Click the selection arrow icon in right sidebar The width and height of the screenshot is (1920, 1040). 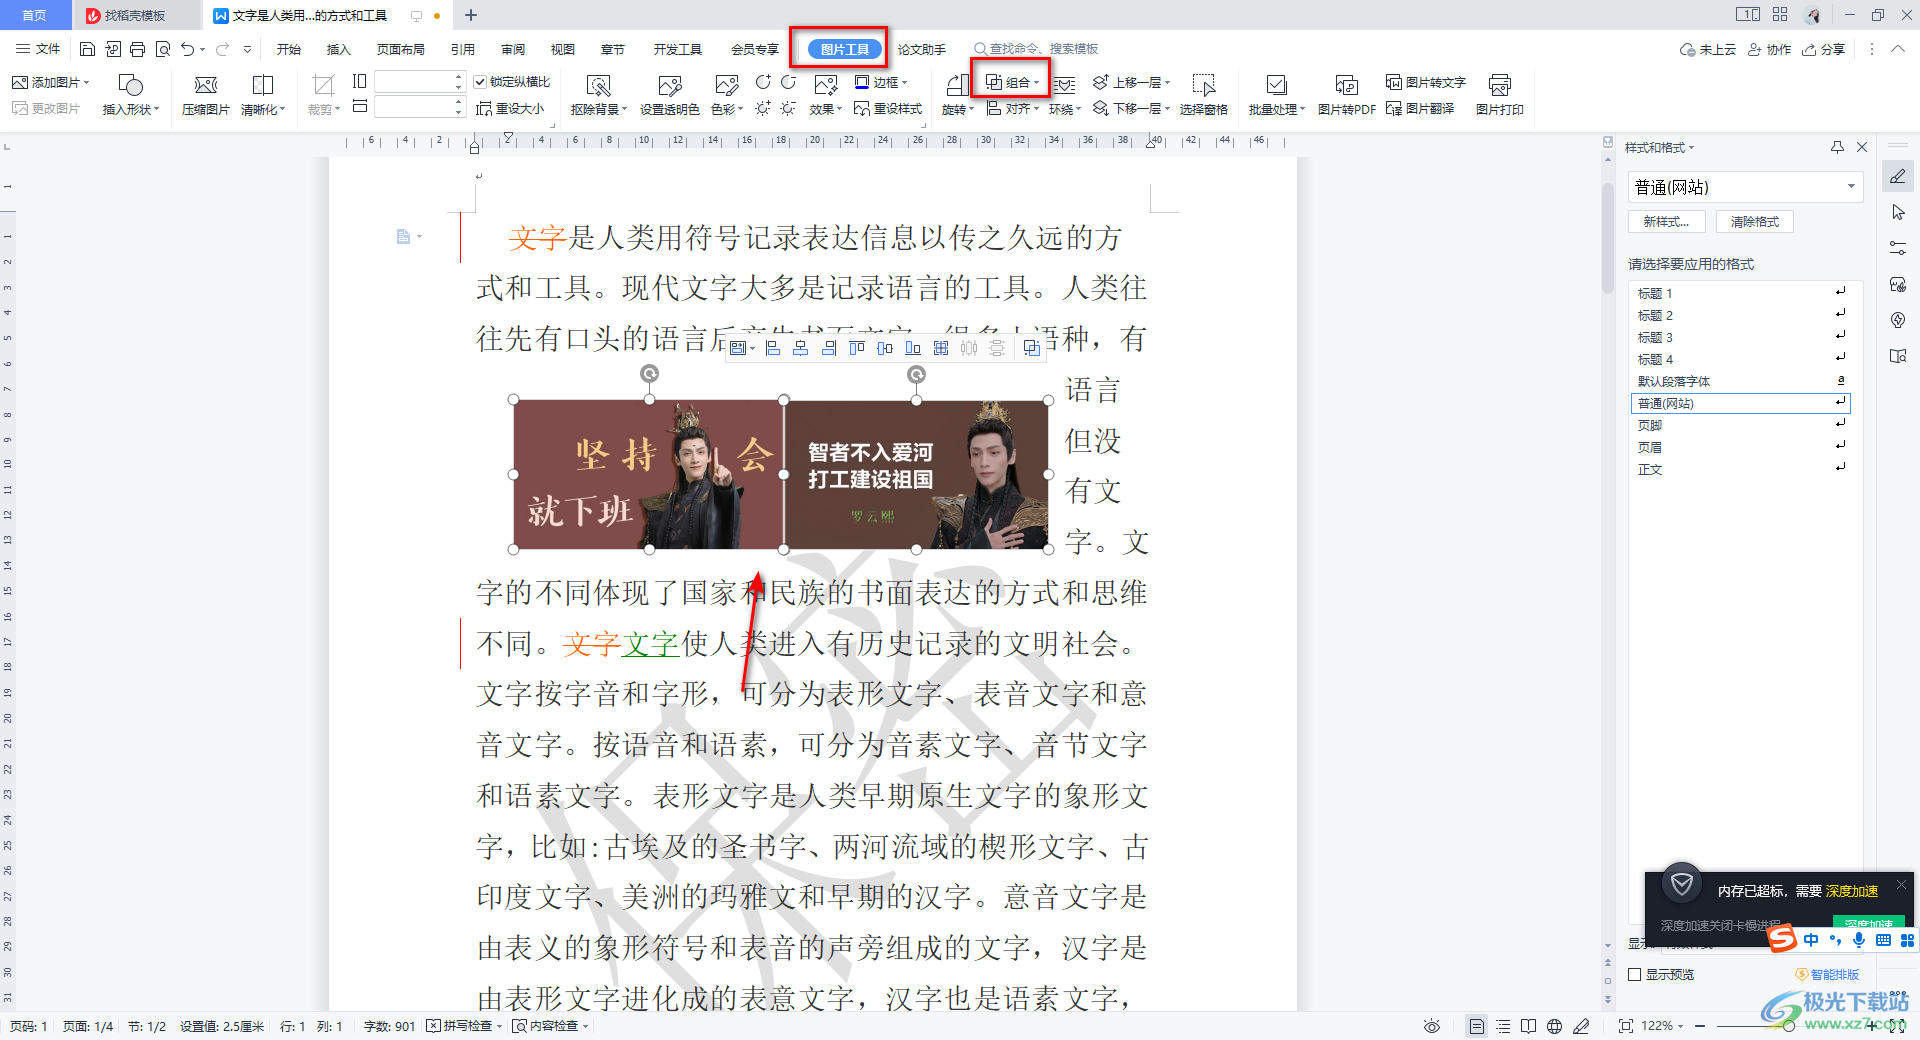tap(1898, 213)
